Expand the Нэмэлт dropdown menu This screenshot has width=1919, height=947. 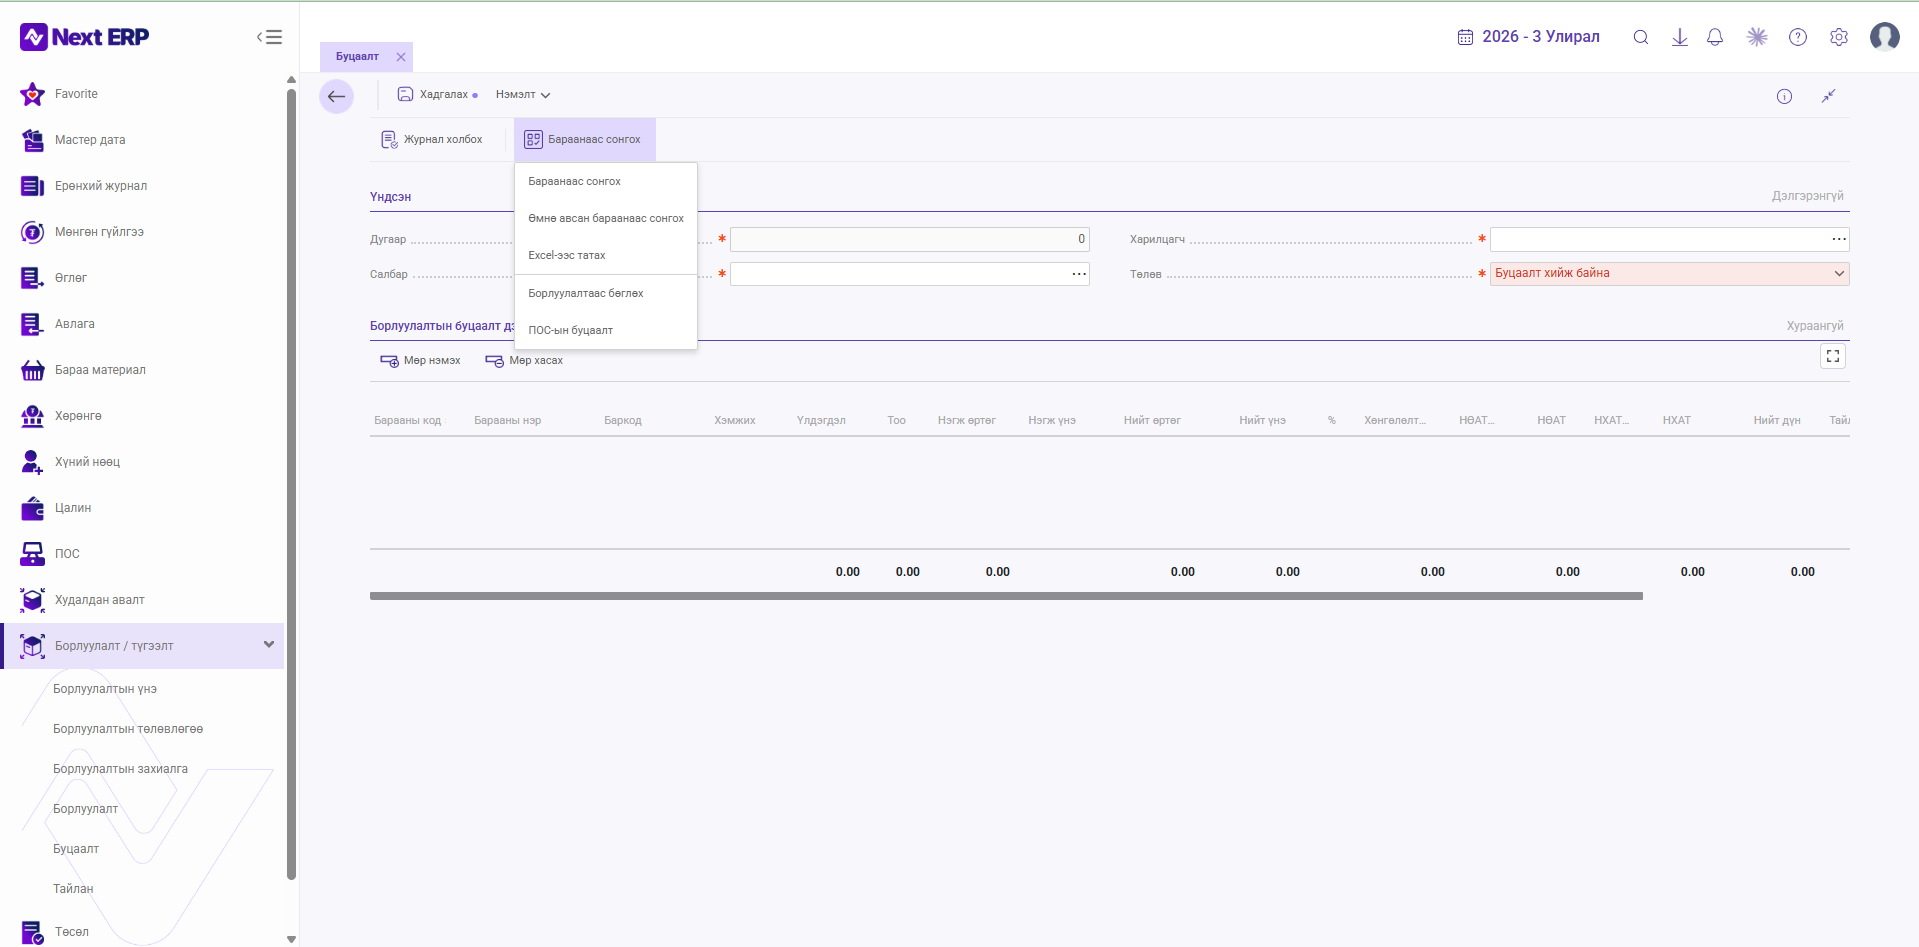[x=523, y=94]
